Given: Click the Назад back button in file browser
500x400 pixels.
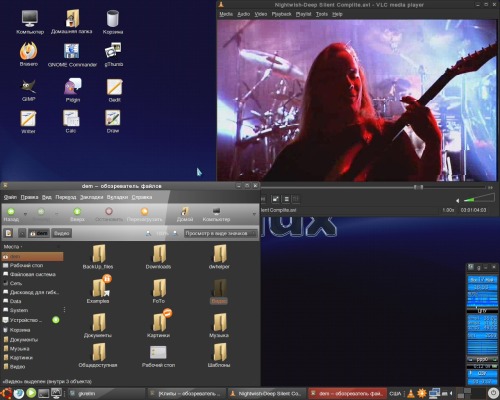Looking at the screenshot, I should 11,214.
